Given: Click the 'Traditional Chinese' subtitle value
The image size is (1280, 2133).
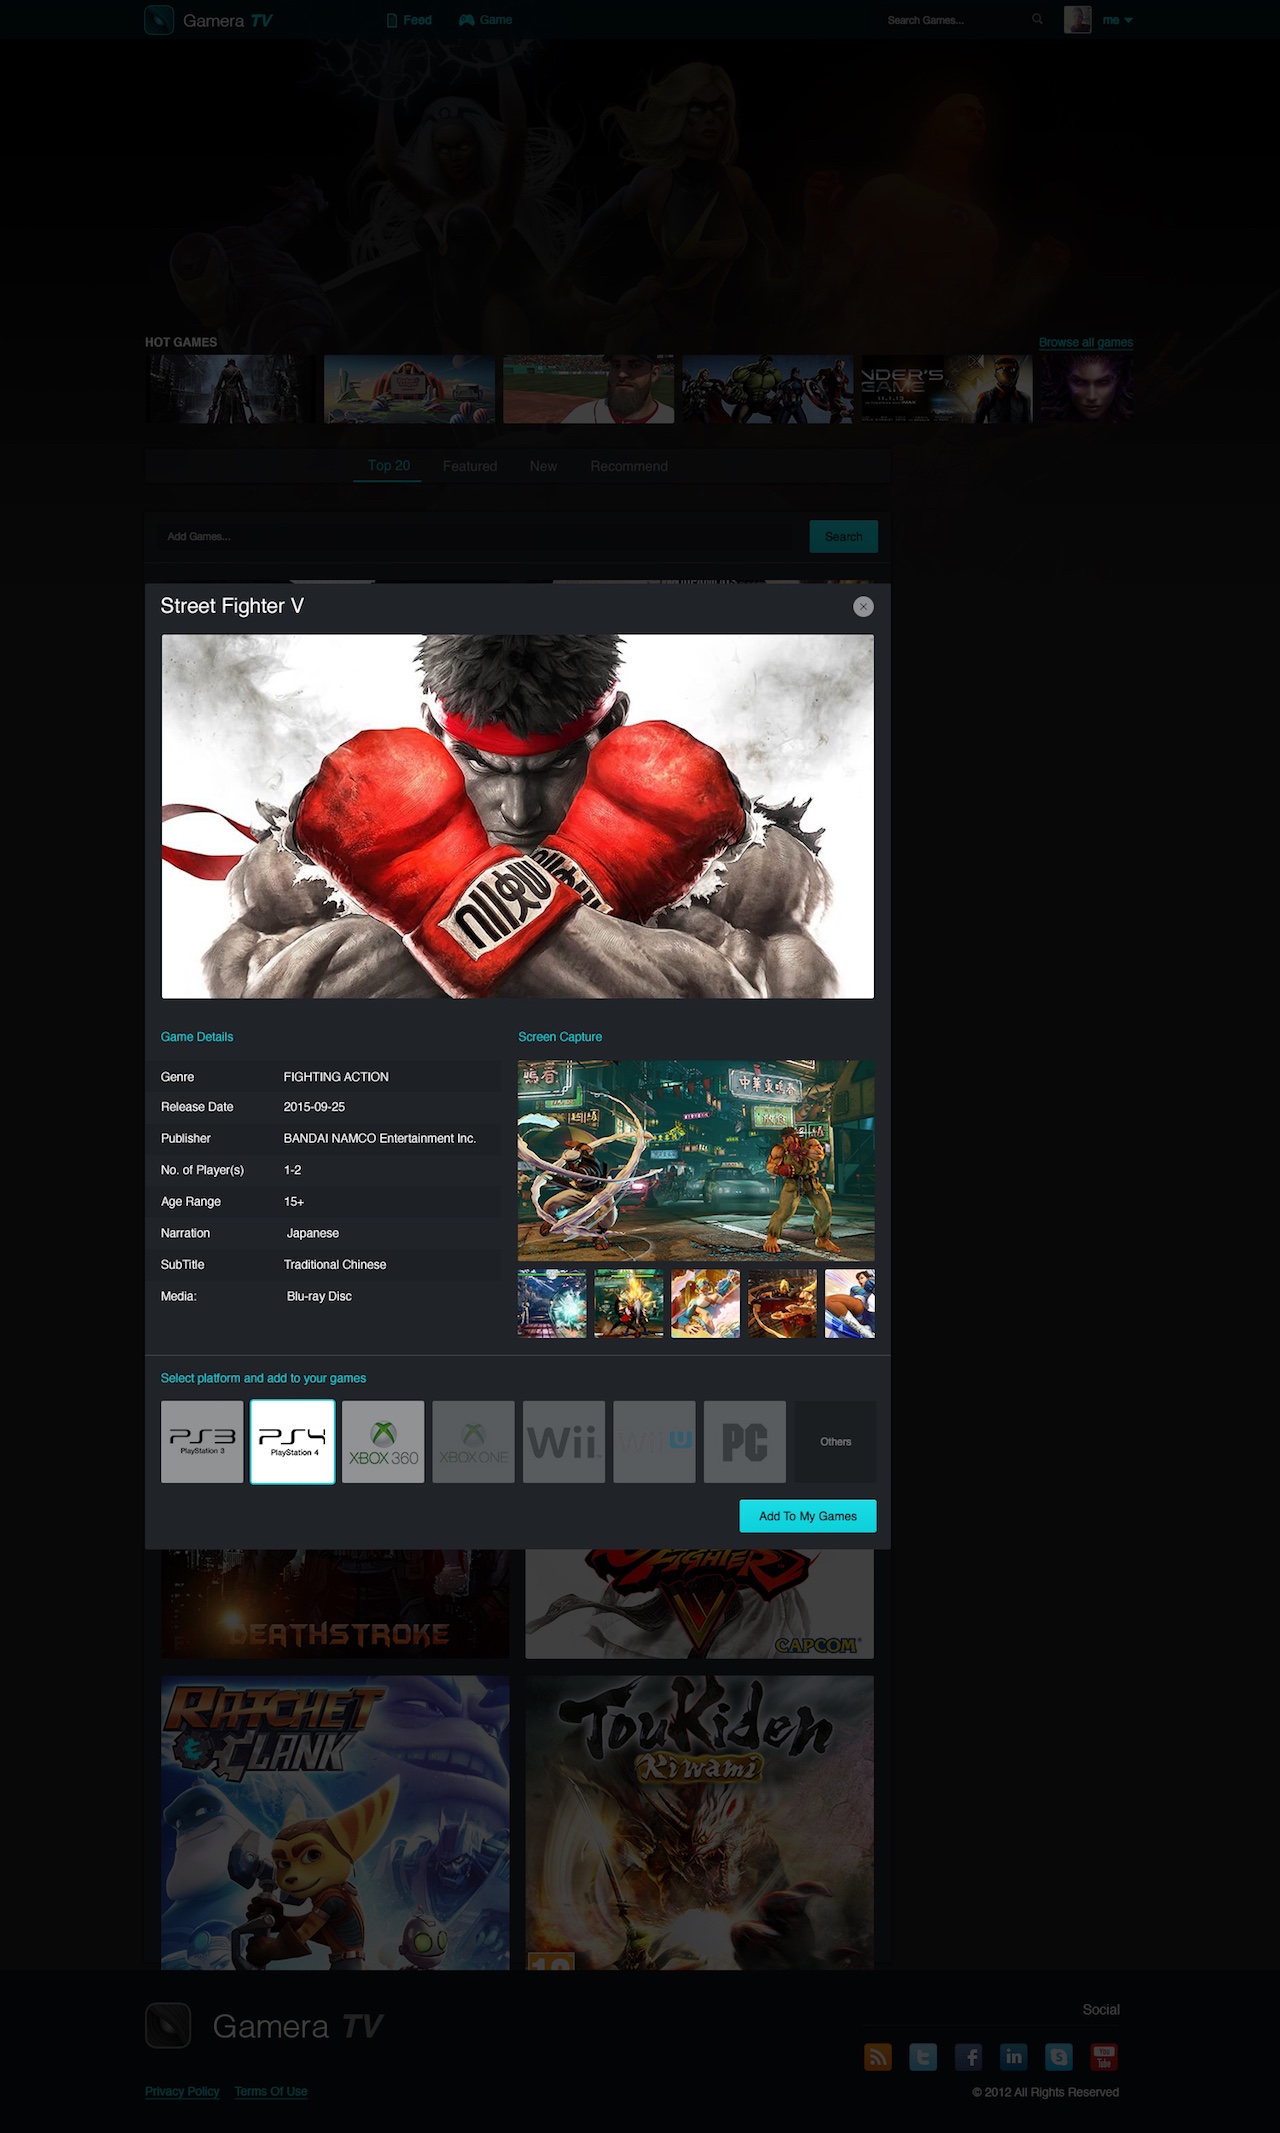Looking at the screenshot, I should pos(335,1265).
